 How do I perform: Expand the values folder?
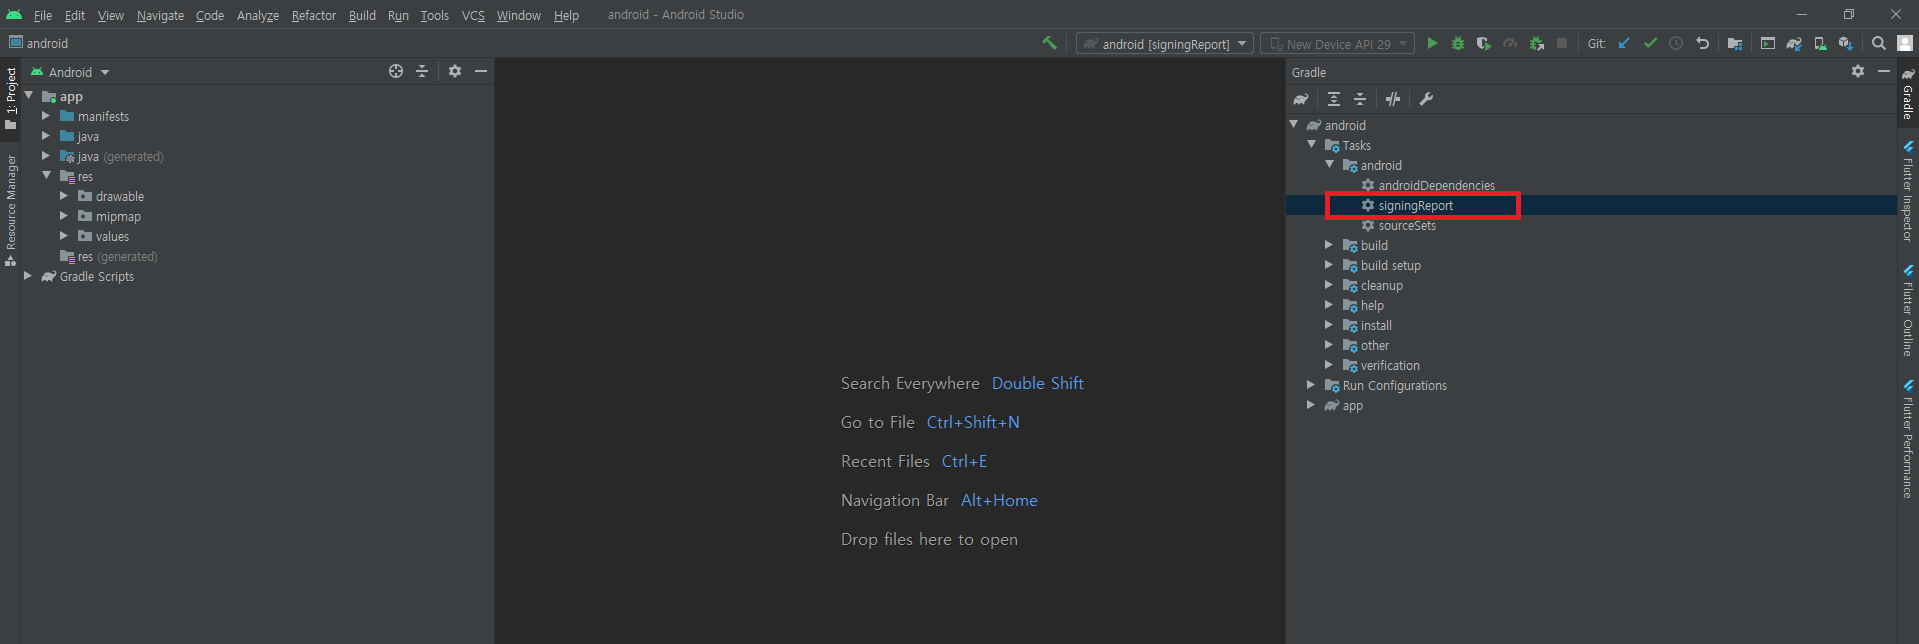(64, 236)
